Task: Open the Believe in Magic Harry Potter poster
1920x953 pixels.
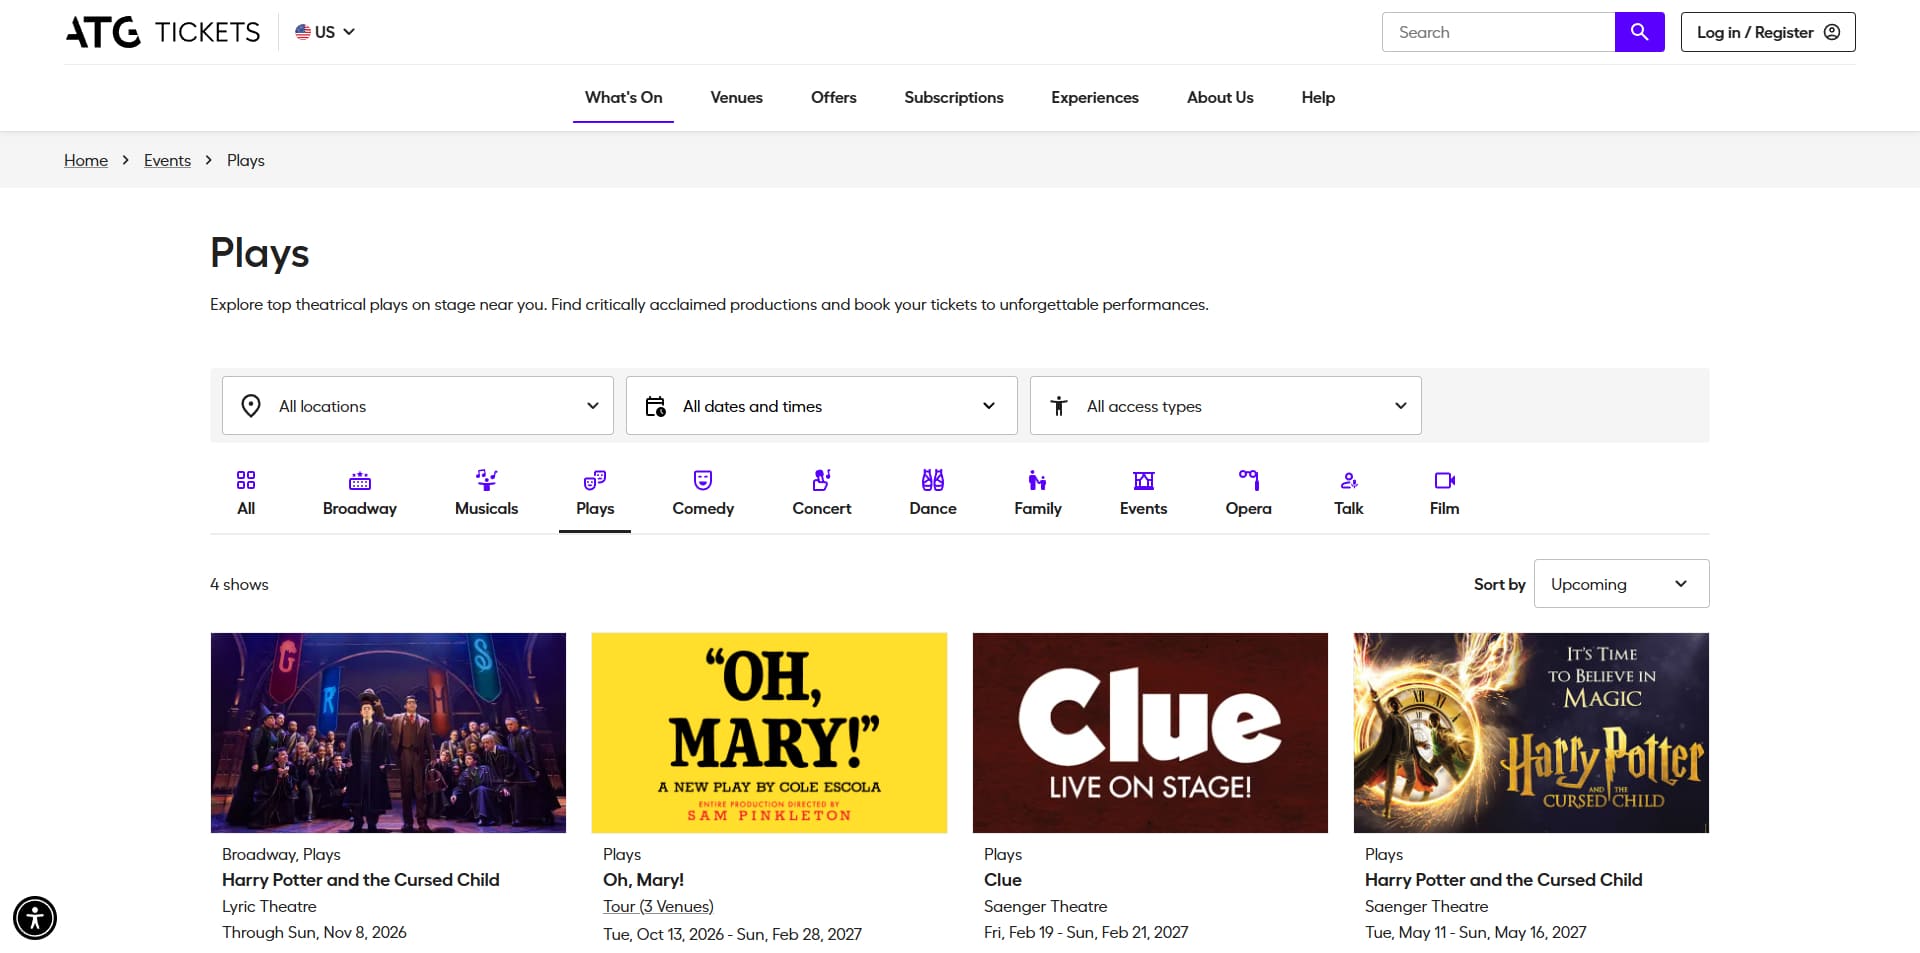Action: point(1531,733)
